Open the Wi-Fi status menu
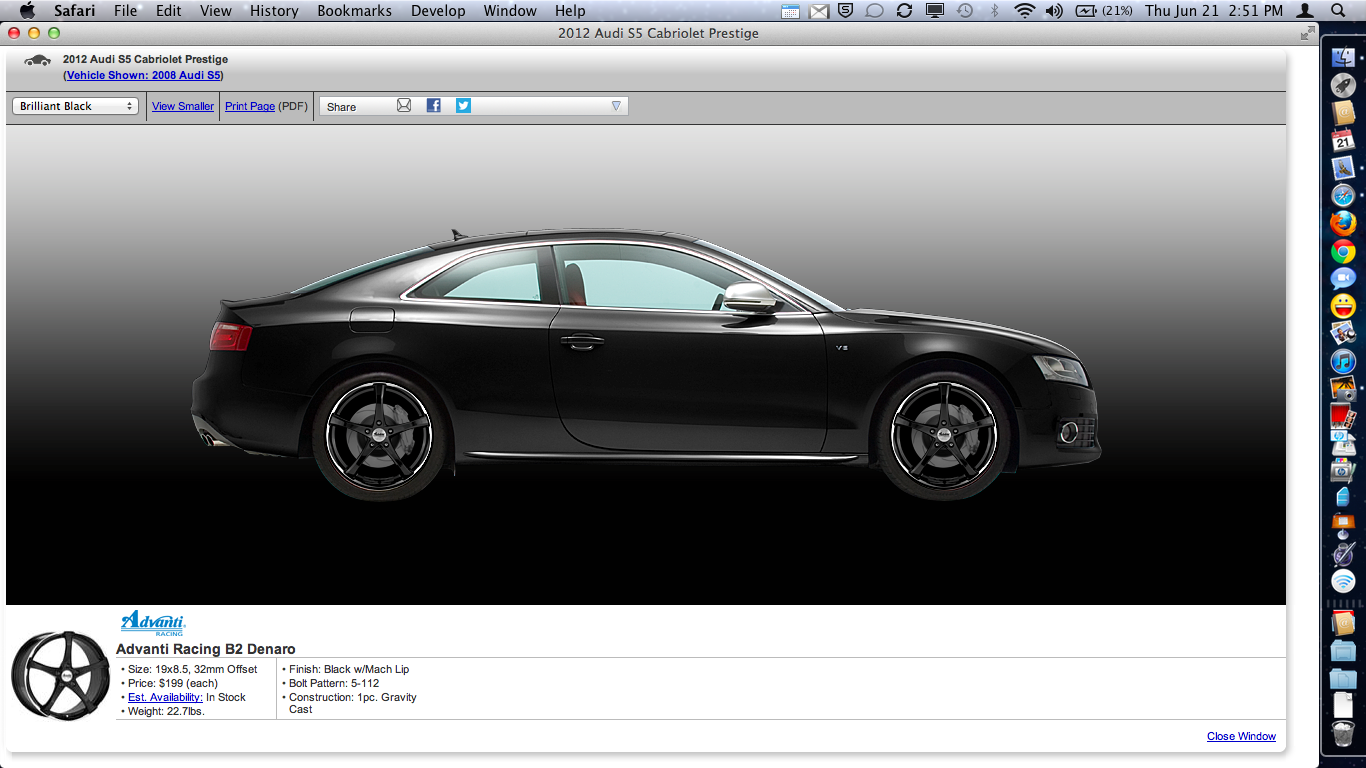Viewport: 1366px width, 768px height. pyautogui.click(x=1024, y=11)
